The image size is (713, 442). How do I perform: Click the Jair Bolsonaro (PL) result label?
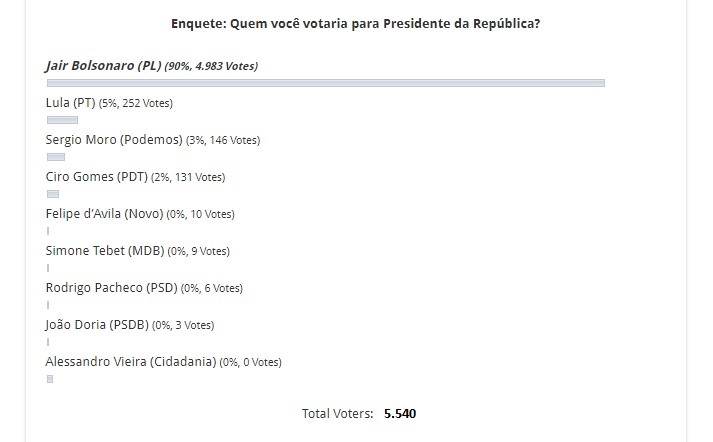(104, 66)
